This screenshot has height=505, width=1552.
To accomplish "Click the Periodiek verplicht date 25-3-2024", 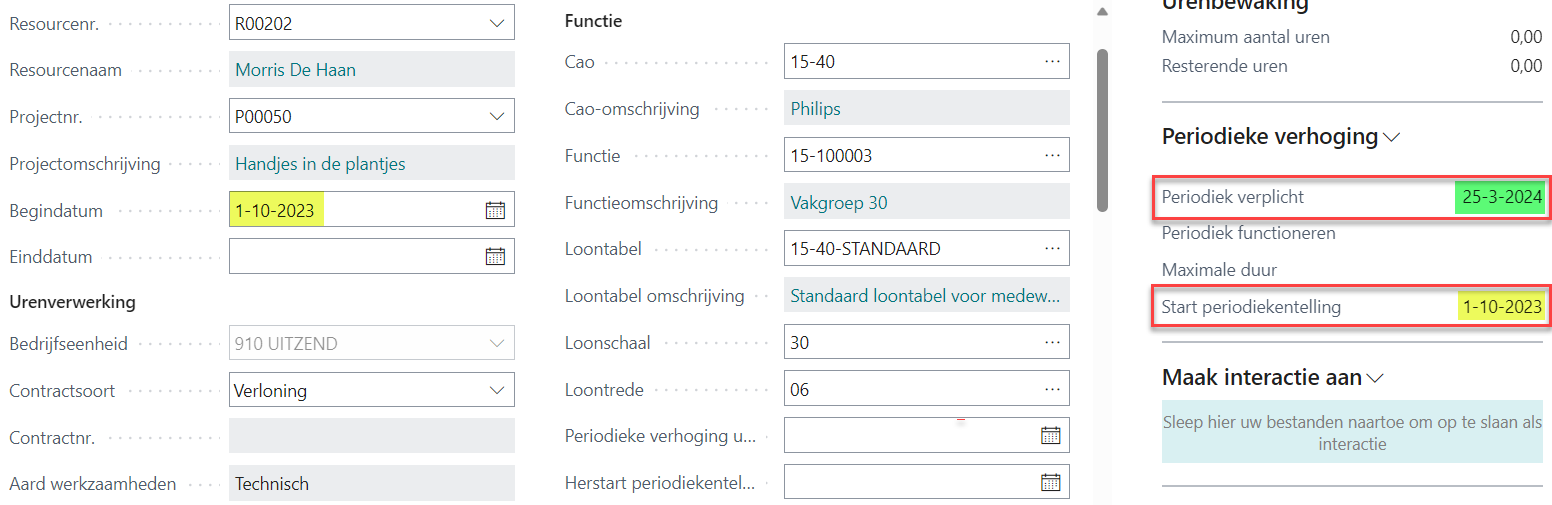I will [x=1501, y=197].
